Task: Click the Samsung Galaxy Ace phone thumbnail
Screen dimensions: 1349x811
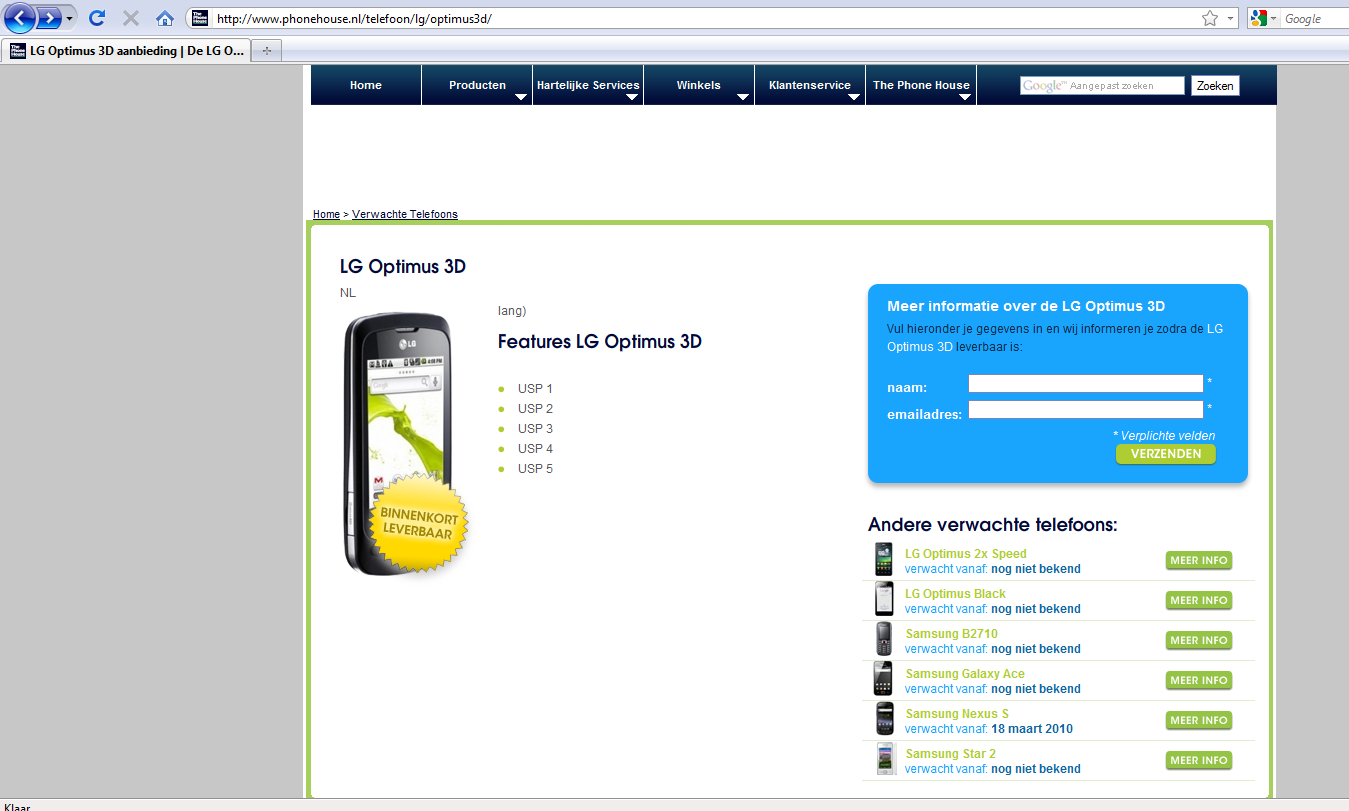Action: [x=883, y=680]
